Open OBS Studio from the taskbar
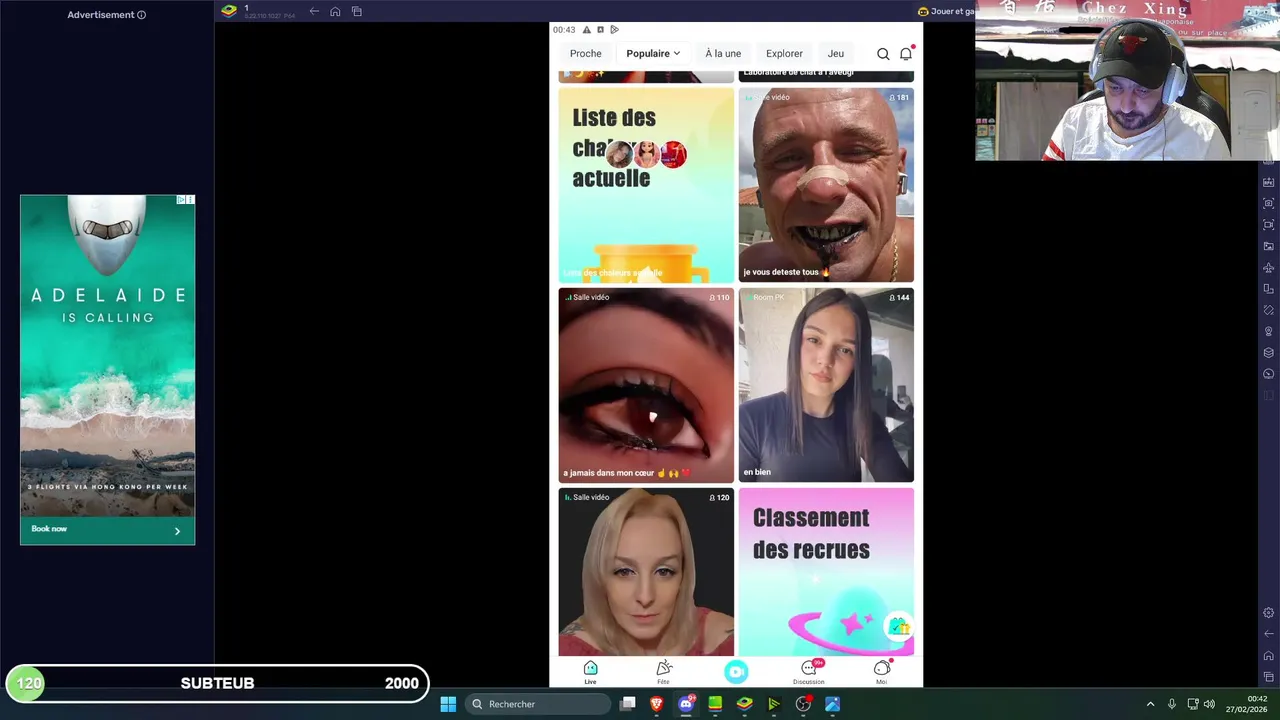Image resolution: width=1280 pixels, height=720 pixels. (803, 704)
